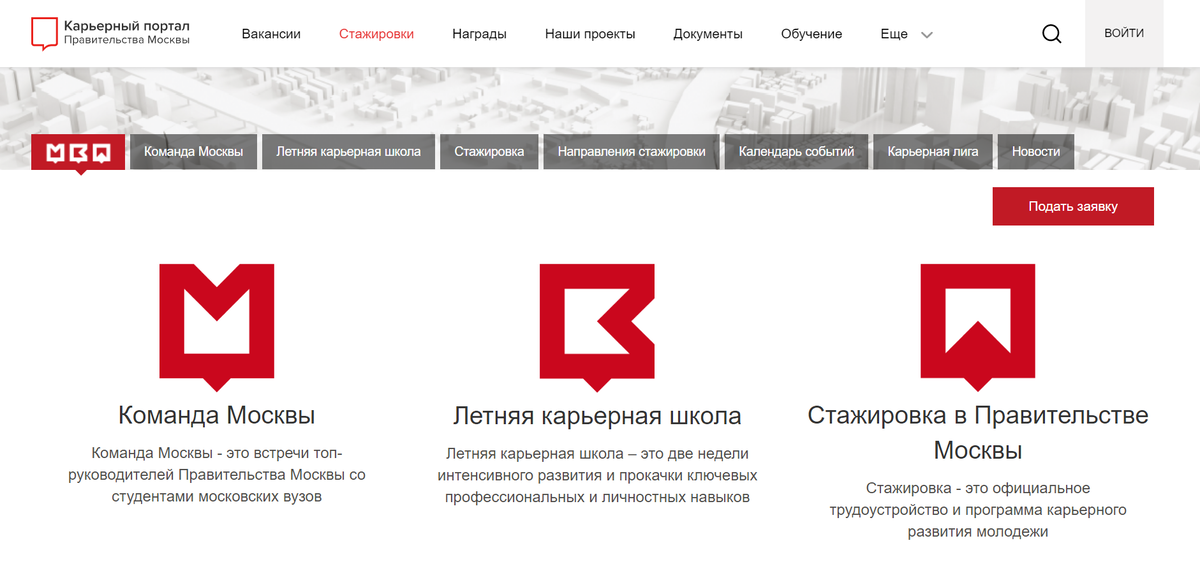The width and height of the screenshot is (1200, 566).
Task: Click the Карьерный портал speech-bubble logo icon
Action: 43,33
